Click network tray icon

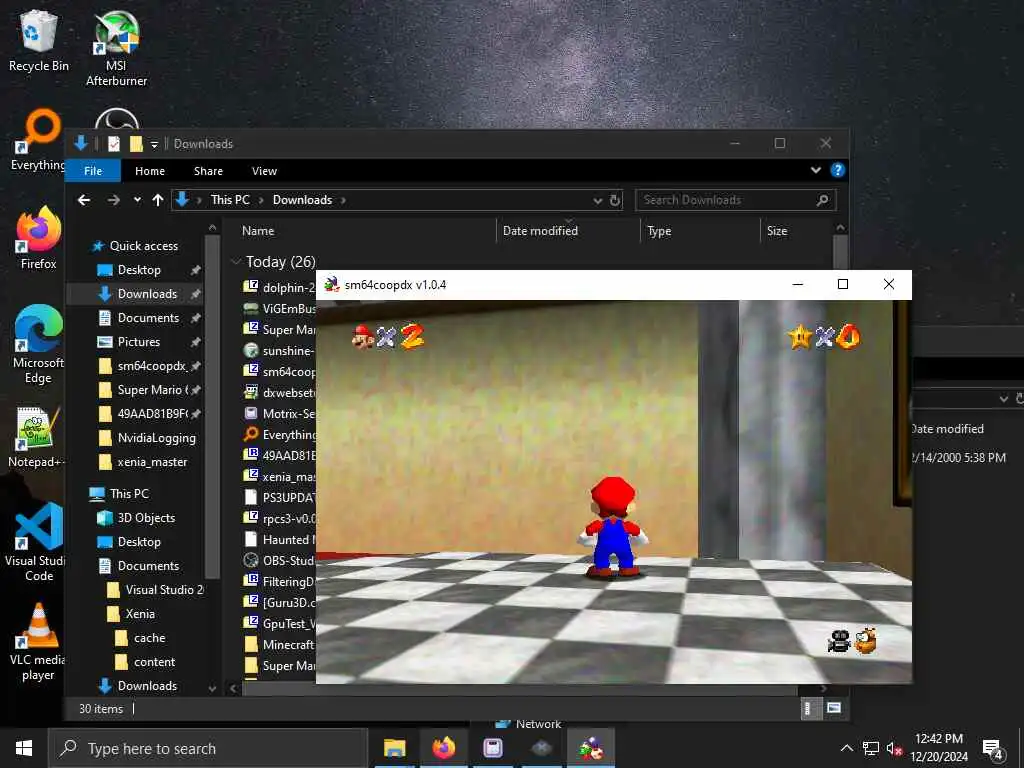(x=871, y=749)
